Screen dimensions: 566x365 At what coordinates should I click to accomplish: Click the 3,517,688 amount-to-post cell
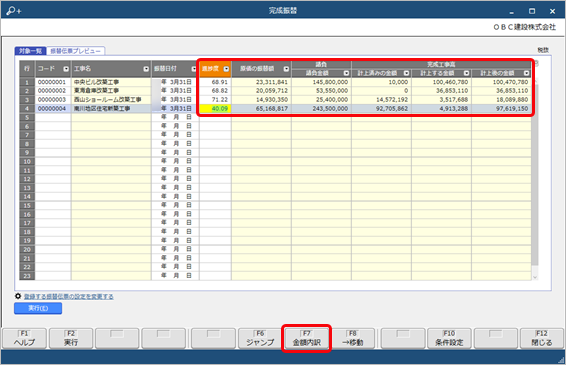(x=441, y=100)
